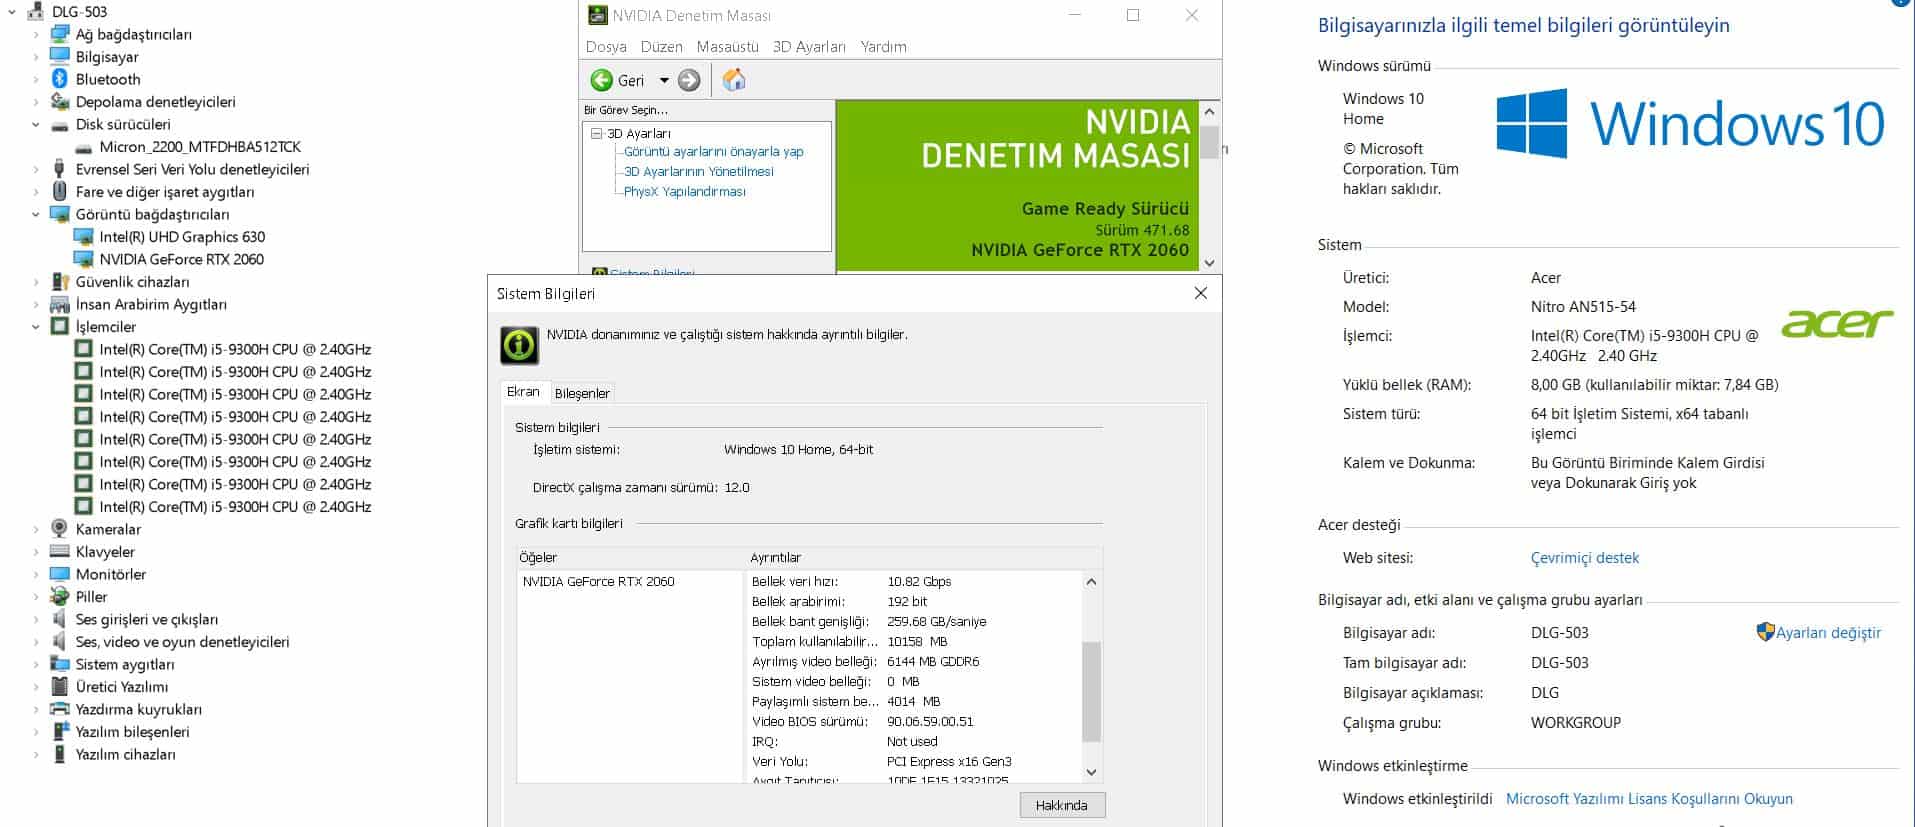
Task: Switch to the Bileşenler tab
Action: pos(582,393)
